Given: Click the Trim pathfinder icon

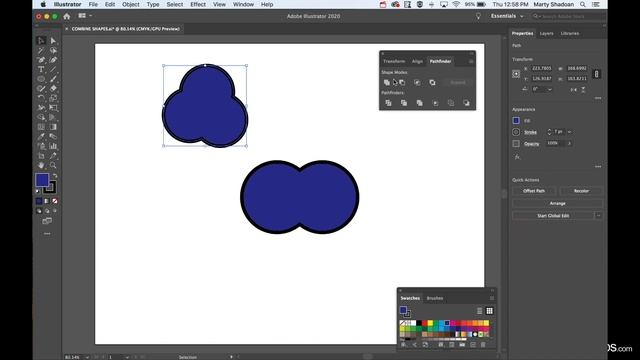Looking at the screenshot, I should click(x=404, y=103).
